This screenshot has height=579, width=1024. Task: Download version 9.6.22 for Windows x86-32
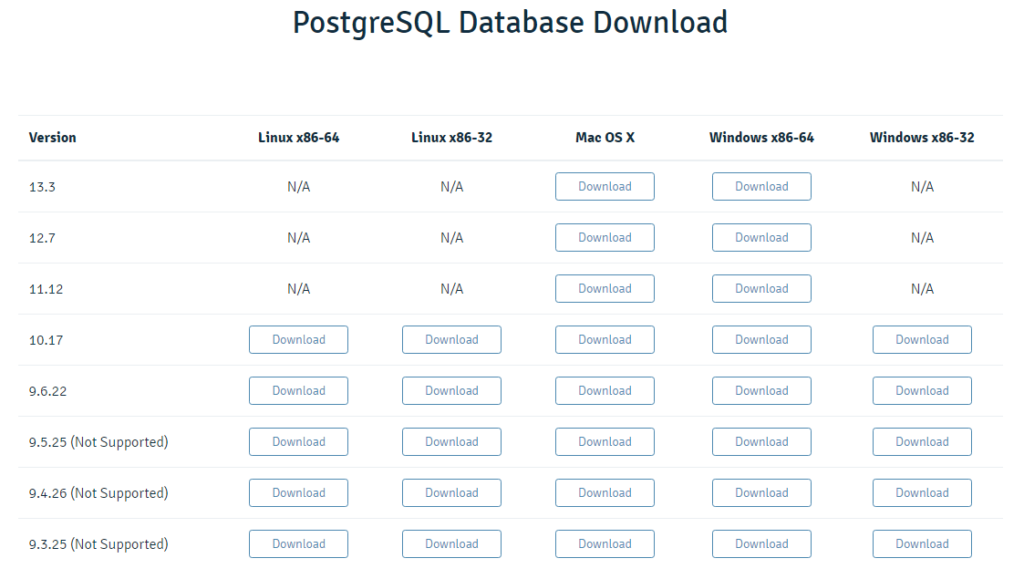click(922, 391)
